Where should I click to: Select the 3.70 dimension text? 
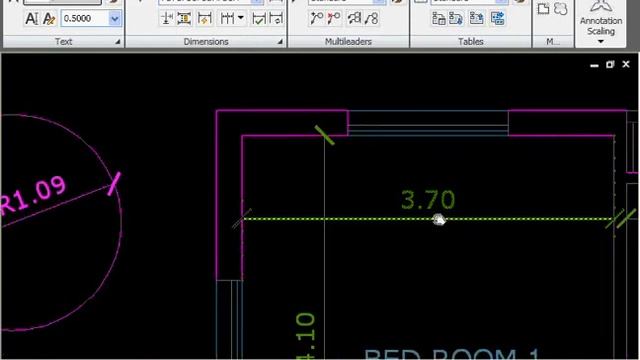pyautogui.click(x=428, y=200)
